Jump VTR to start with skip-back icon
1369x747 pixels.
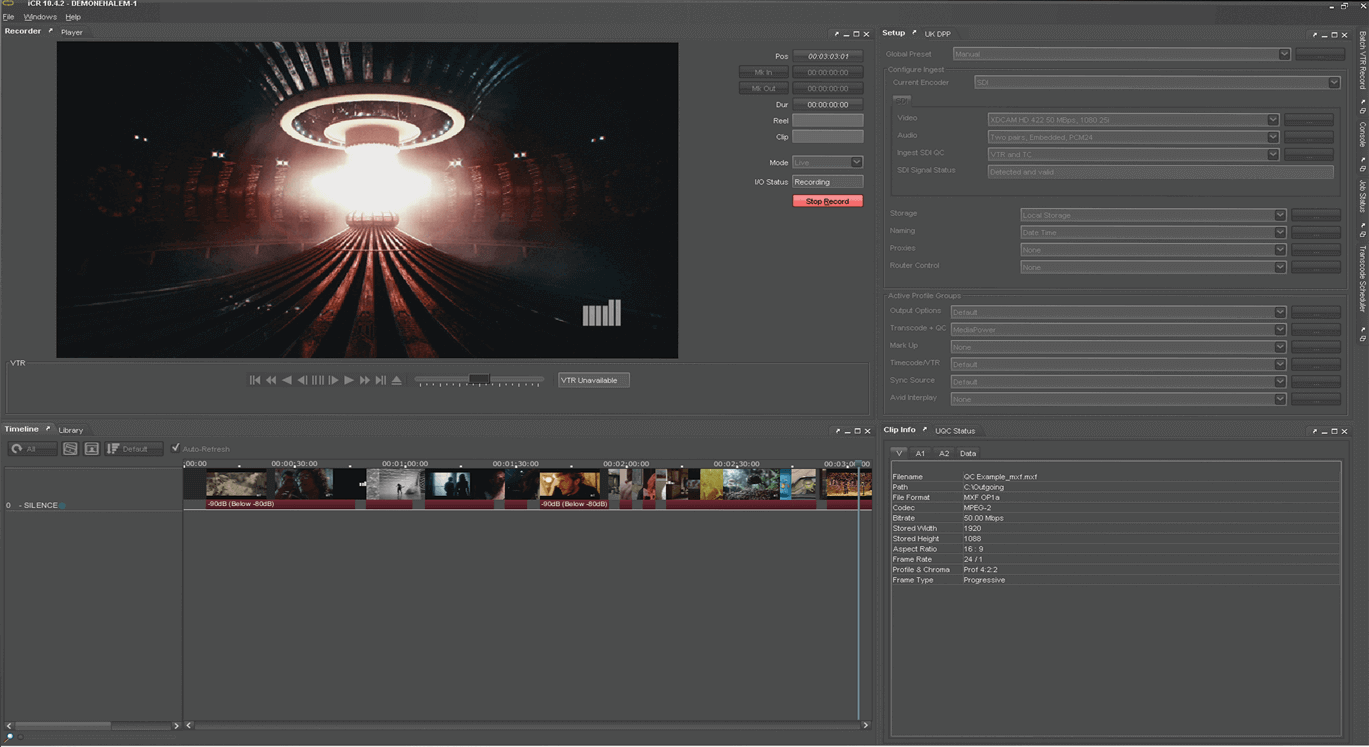pos(254,380)
